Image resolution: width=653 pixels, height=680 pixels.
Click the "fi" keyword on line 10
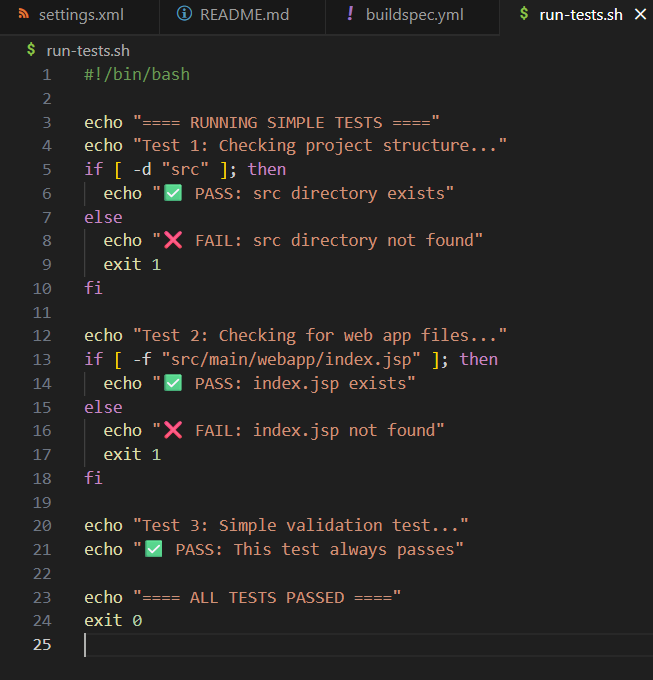click(x=93, y=288)
